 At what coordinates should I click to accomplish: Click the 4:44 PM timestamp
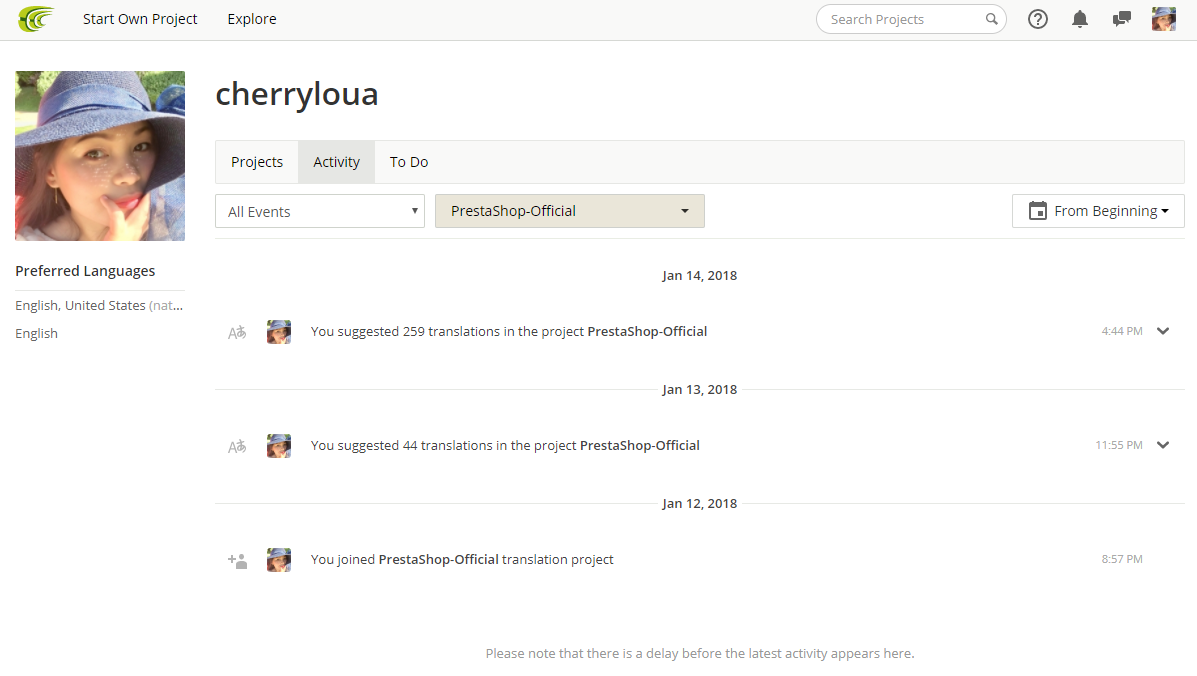1121,331
